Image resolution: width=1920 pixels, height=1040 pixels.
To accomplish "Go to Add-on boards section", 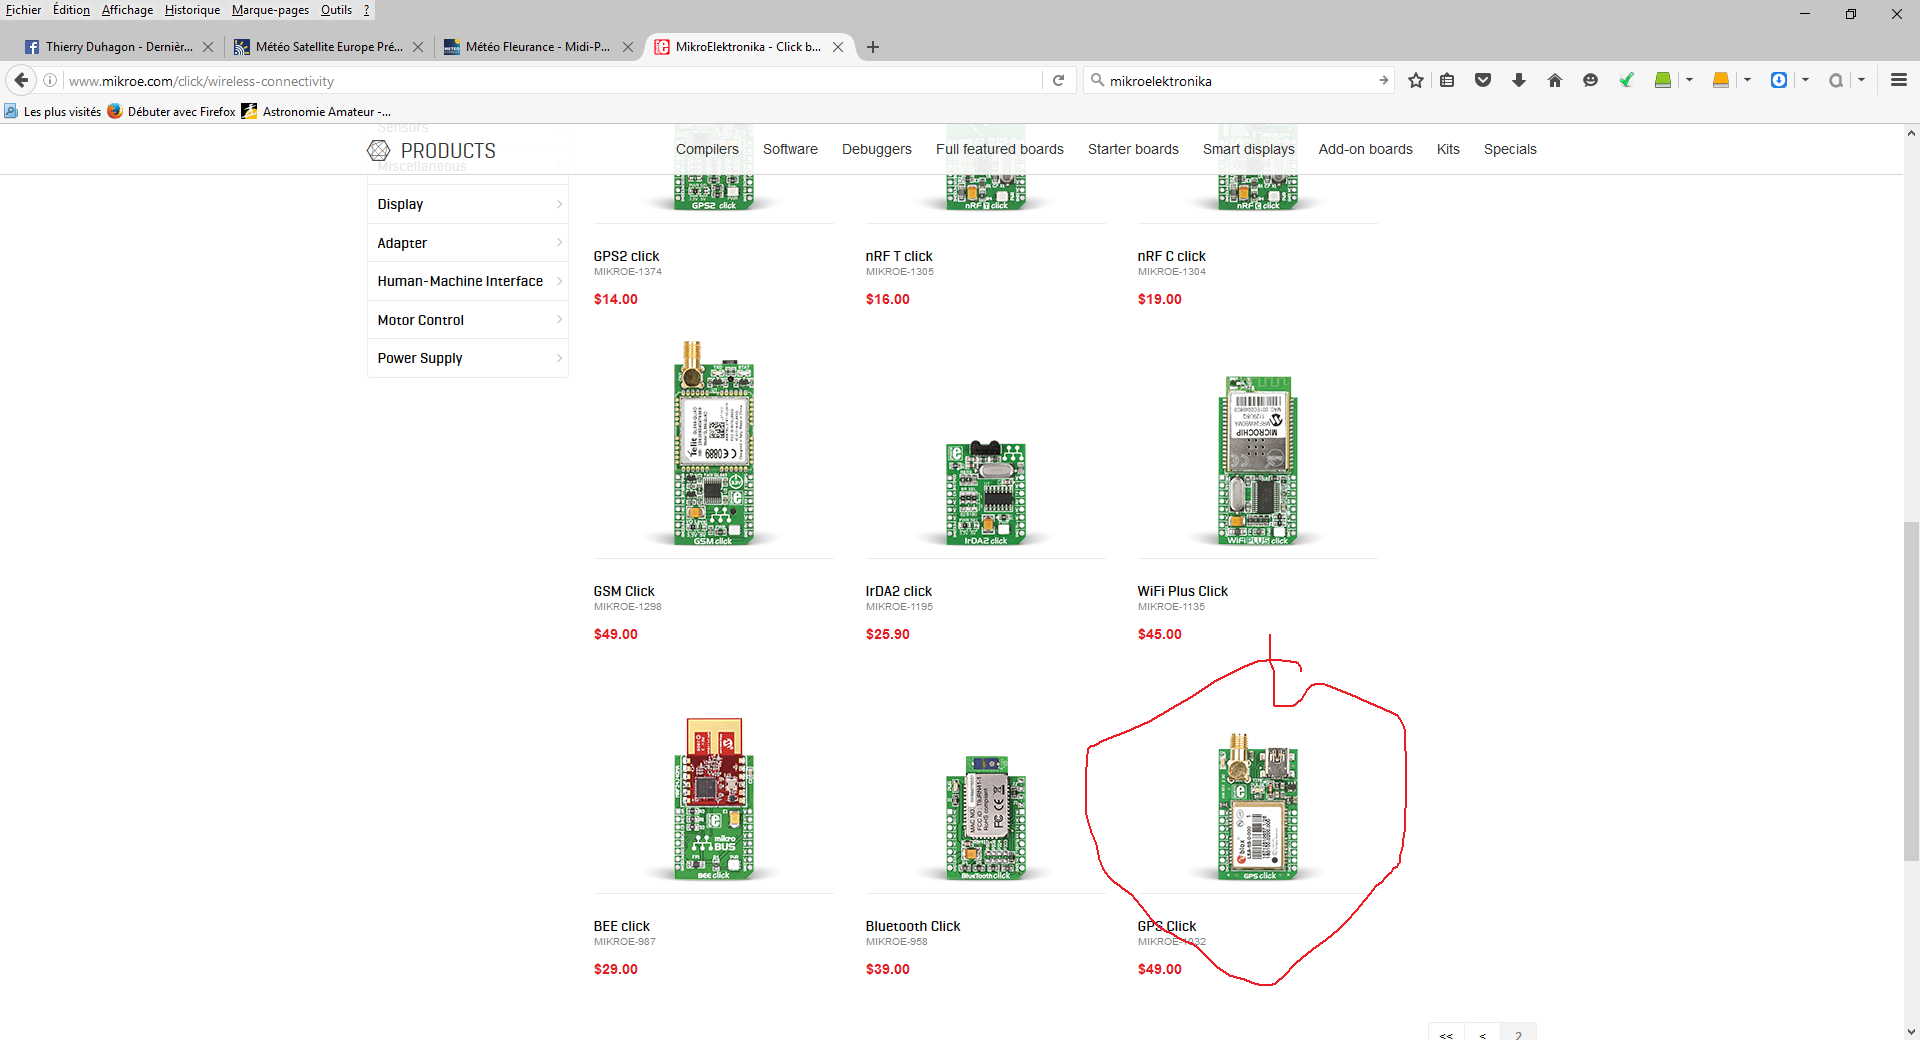I will pos(1365,149).
